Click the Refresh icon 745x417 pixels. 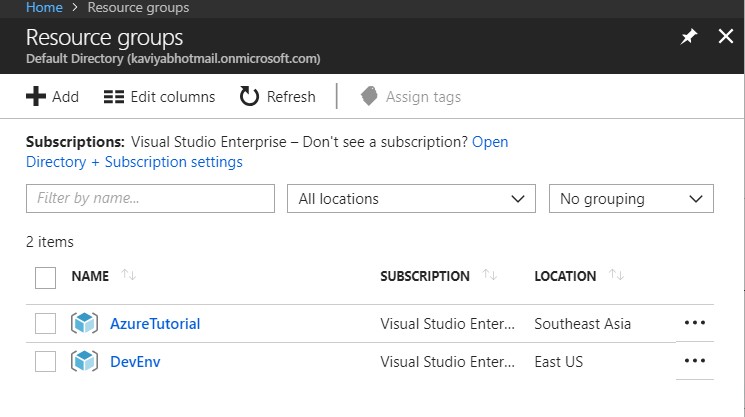tap(249, 96)
